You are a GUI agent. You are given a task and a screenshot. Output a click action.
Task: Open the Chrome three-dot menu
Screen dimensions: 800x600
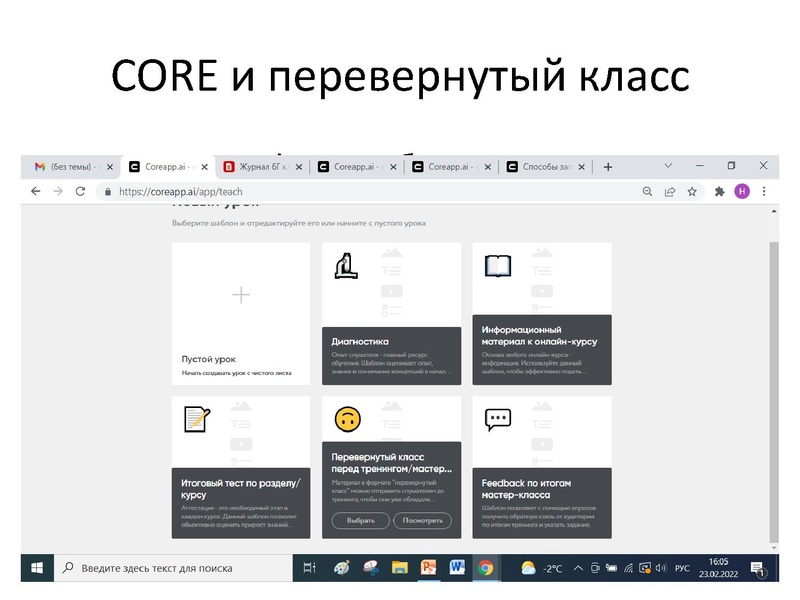(x=764, y=190)
